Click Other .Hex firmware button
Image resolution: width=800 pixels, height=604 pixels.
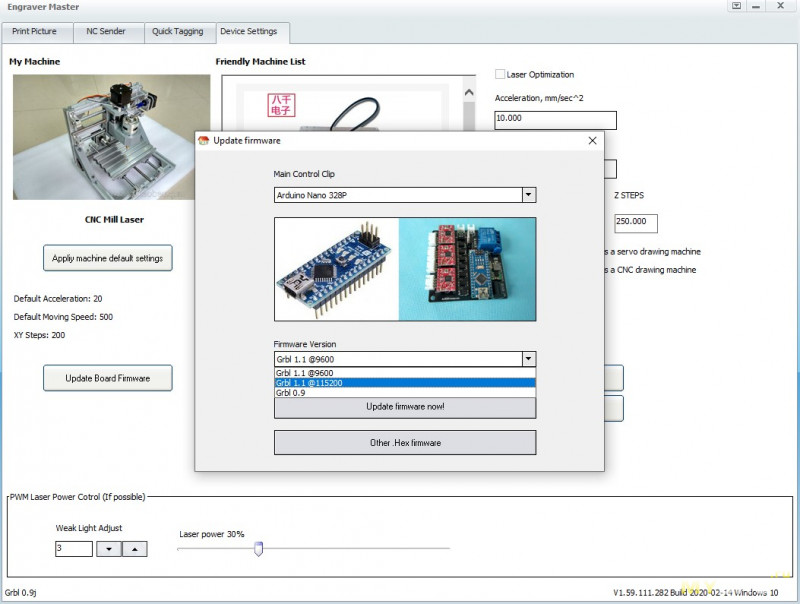405,443
